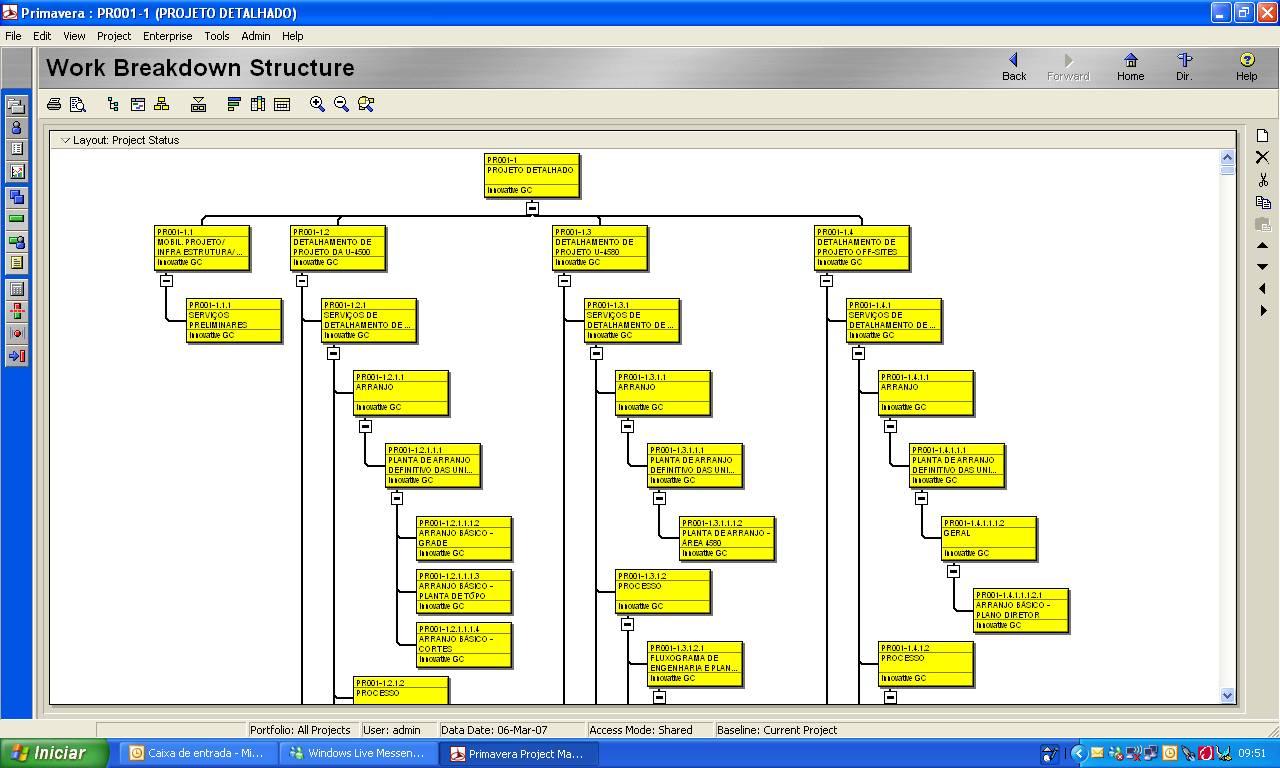Image resolution: width=1280 pixels, height=768 pixels.
Task: Click the Bars formatting icon
Action: 234,104
